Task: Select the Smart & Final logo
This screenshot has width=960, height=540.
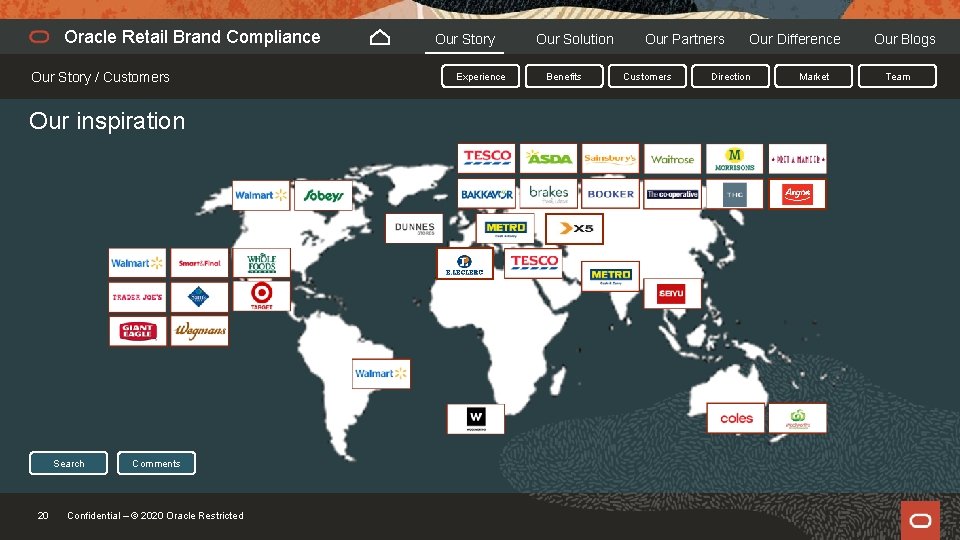Action: coord(200,263)
